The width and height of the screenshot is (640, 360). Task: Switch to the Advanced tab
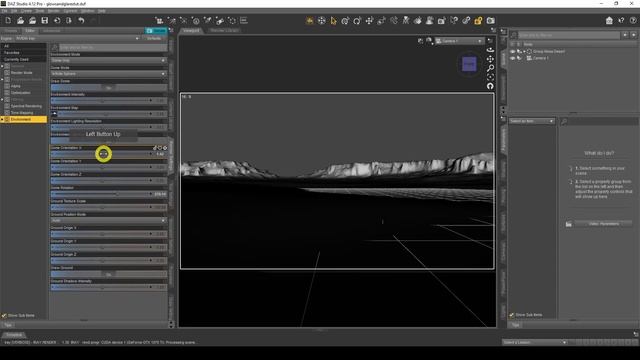[x=51, y=31]
